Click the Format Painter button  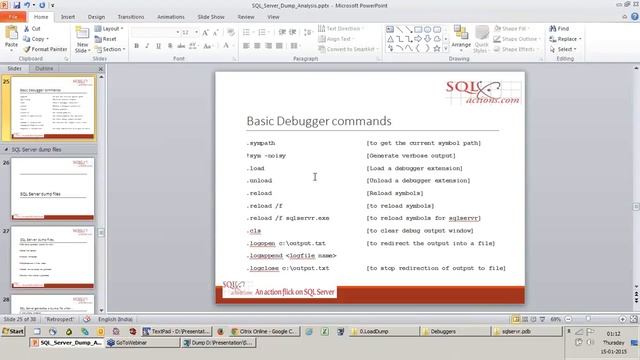pos(45,49)
